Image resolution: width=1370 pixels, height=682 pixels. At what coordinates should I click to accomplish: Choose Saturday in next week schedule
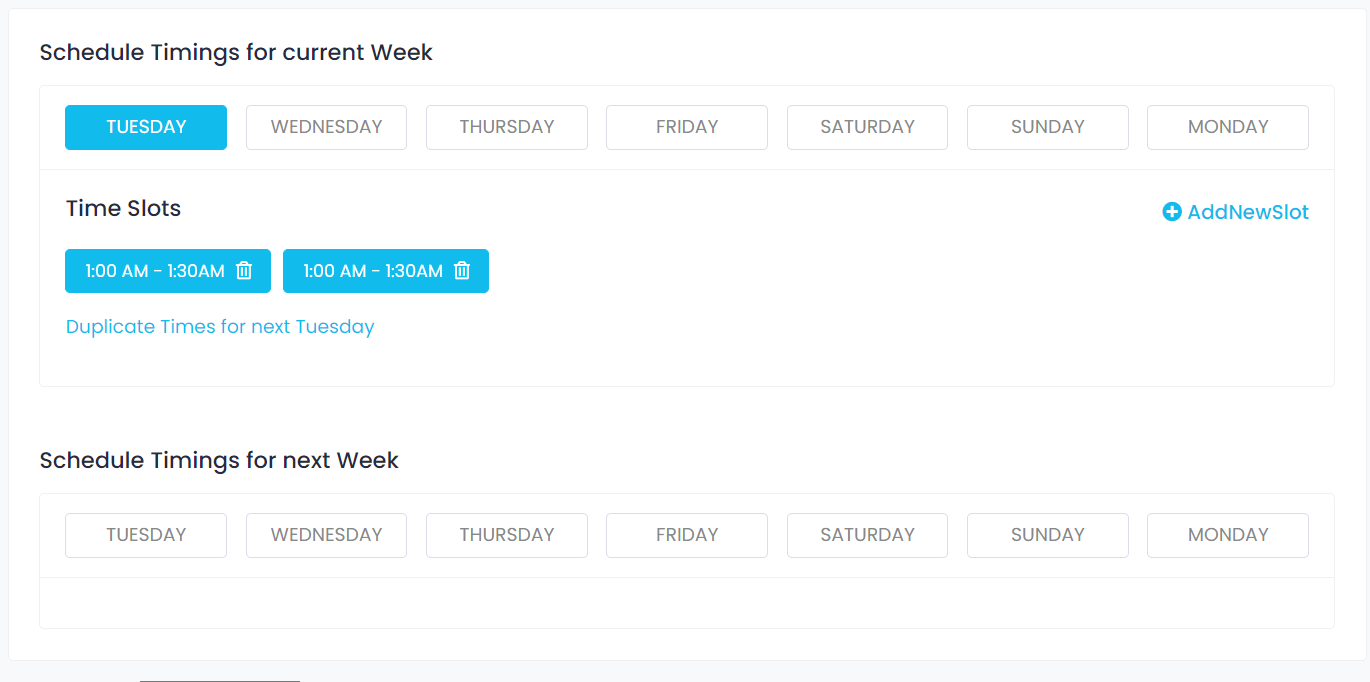coord(867,535)
